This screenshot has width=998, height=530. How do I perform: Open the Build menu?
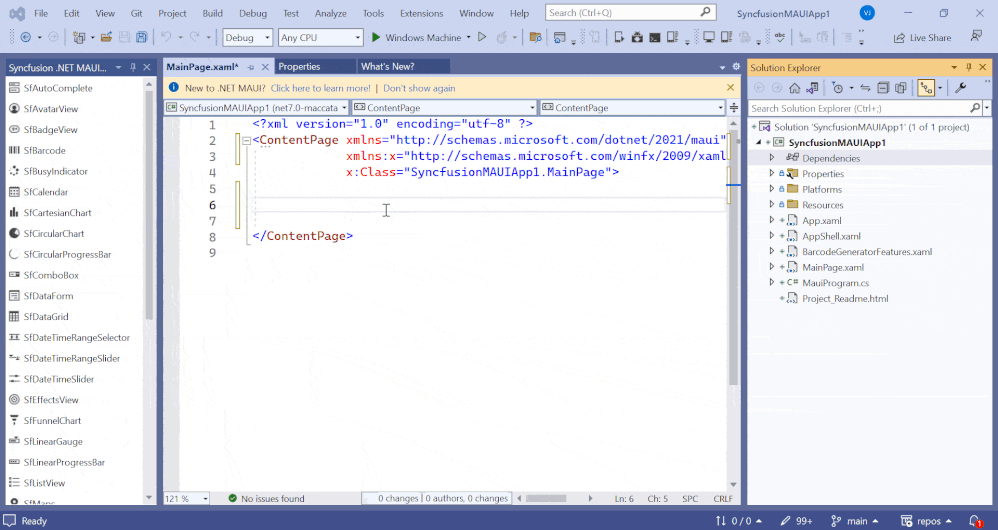point(213,13)
